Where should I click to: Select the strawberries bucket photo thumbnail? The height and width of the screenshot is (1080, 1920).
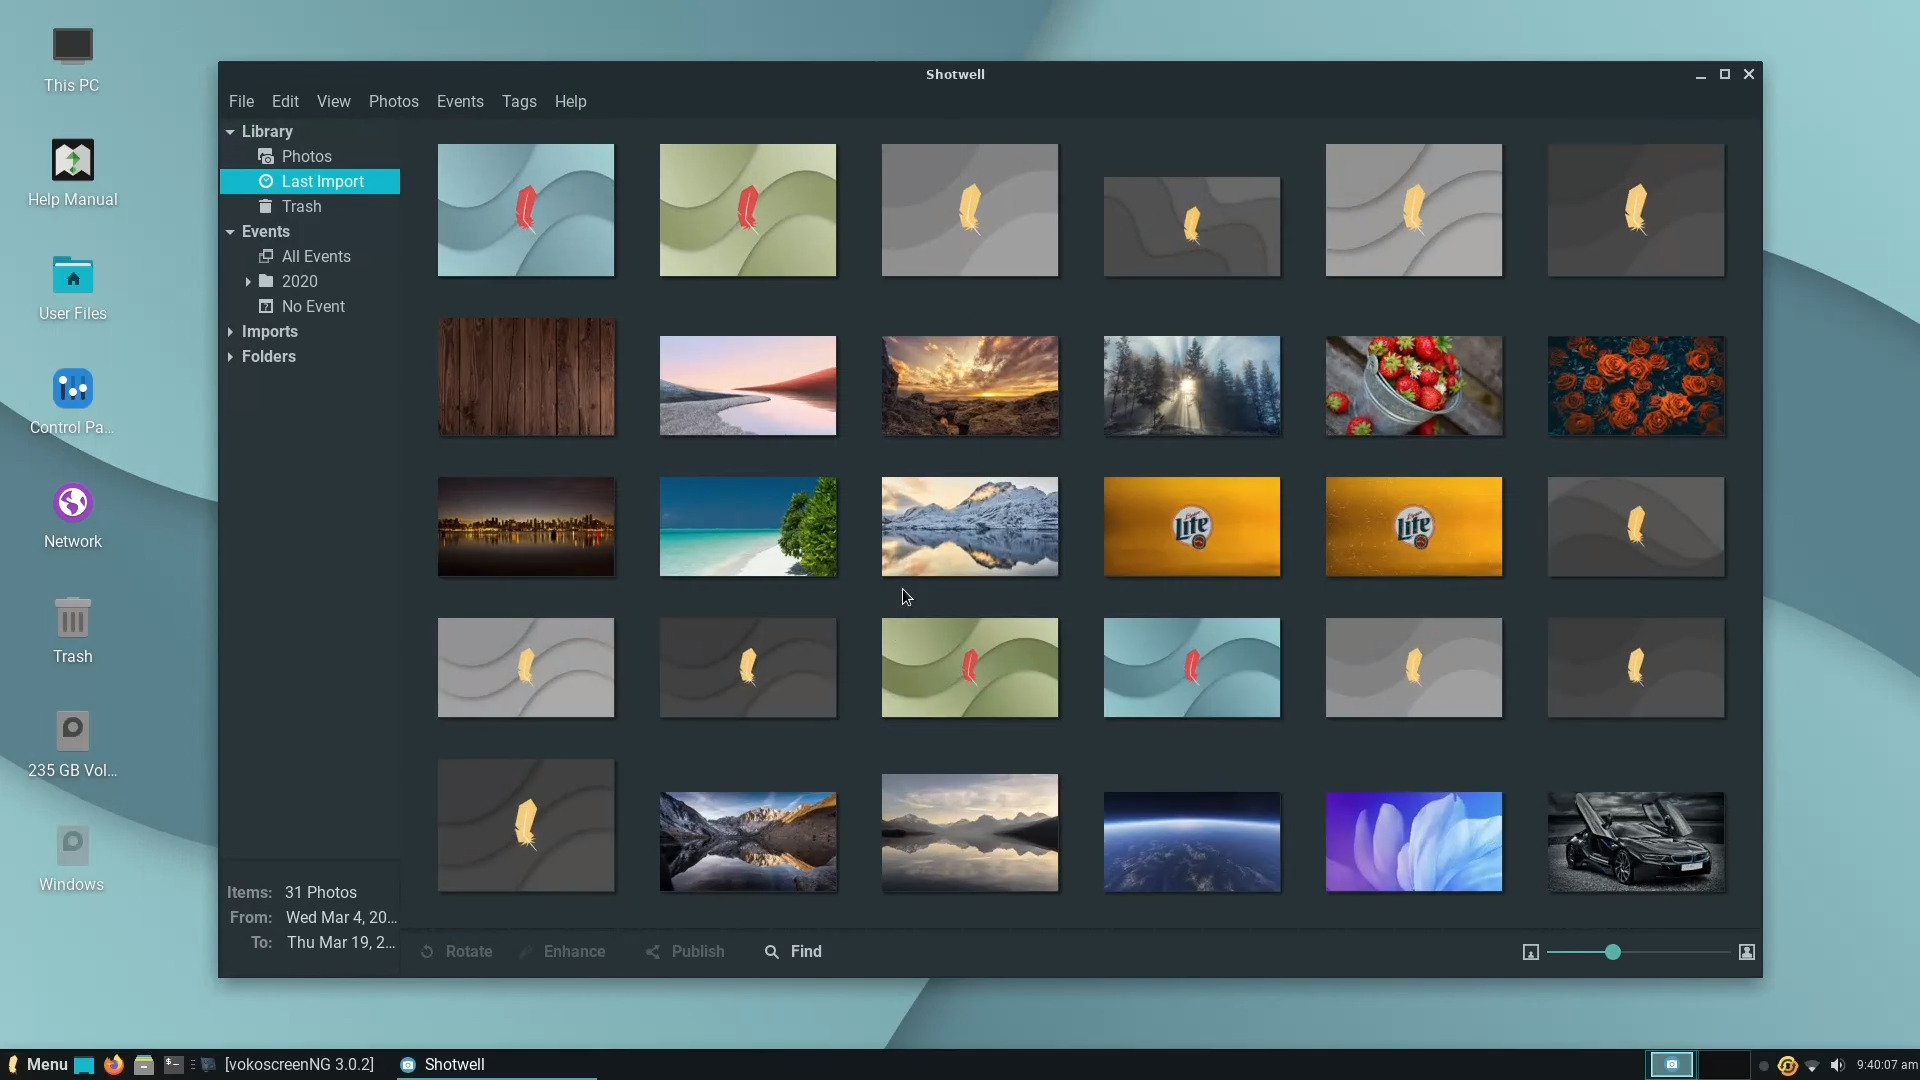click(1413, 385)
